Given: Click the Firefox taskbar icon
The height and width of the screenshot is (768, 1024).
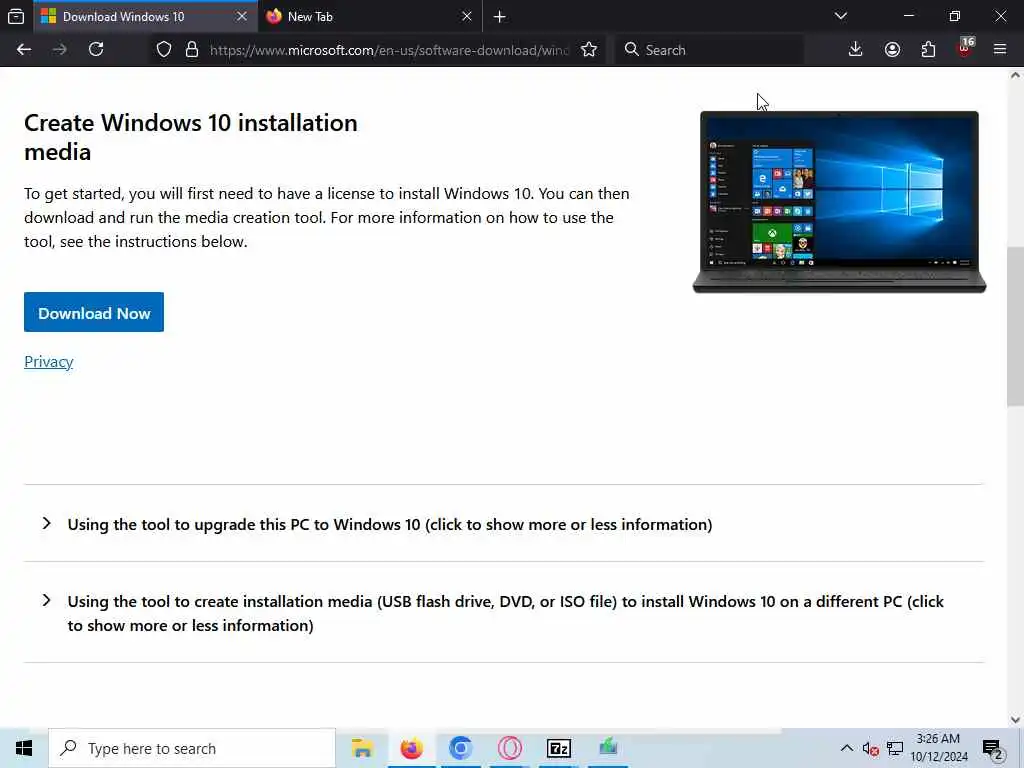Looking at the screenshot, I should click(411, 748).
